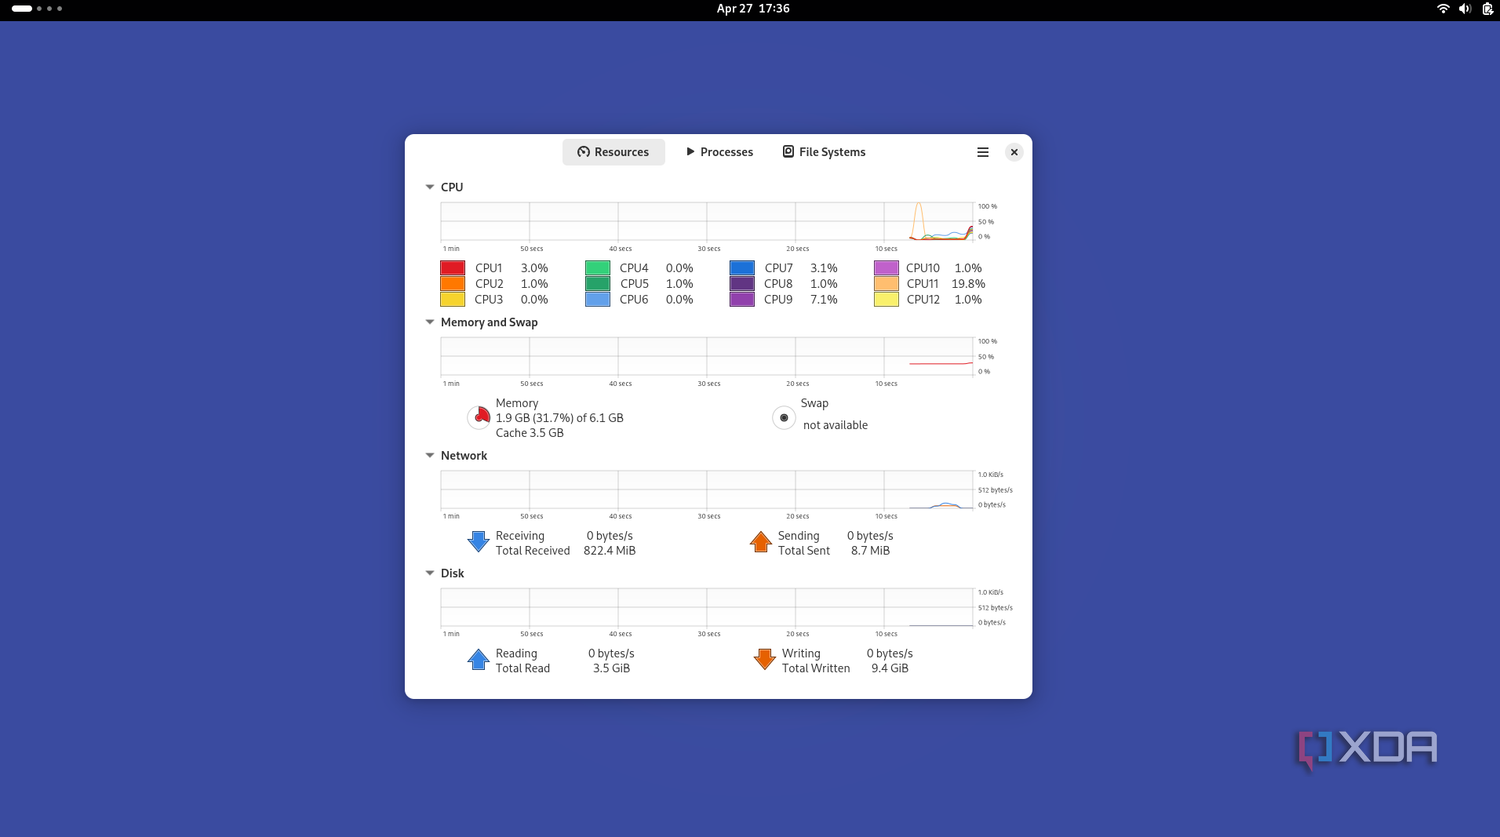Open the Wi-Fi status icon in top bar
The image size is (1500, 837).
(x=1443, y=9)
